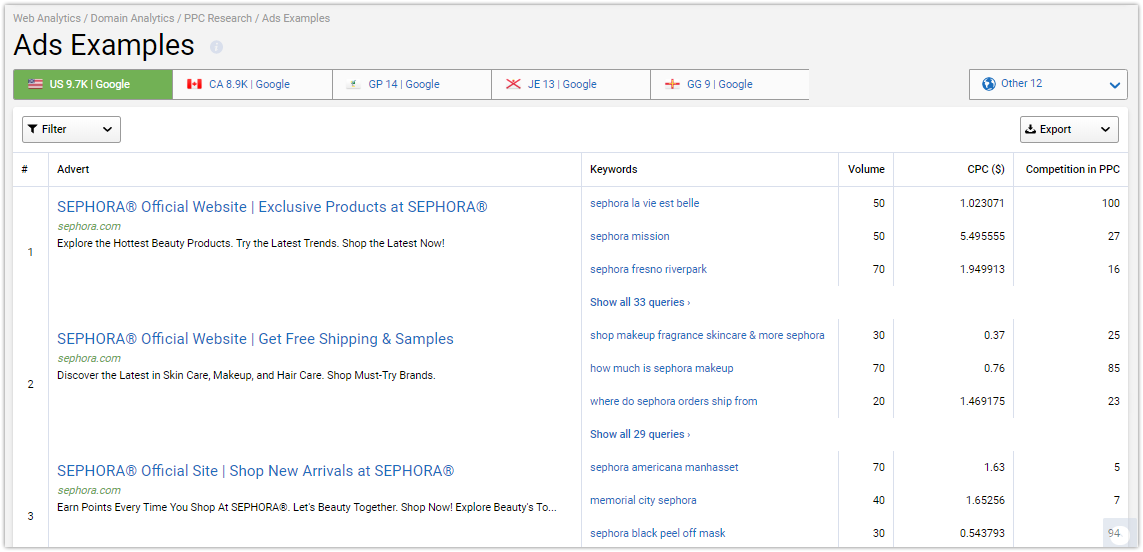Open keyword sephora americana manhasset

click(x=664, y=467)
